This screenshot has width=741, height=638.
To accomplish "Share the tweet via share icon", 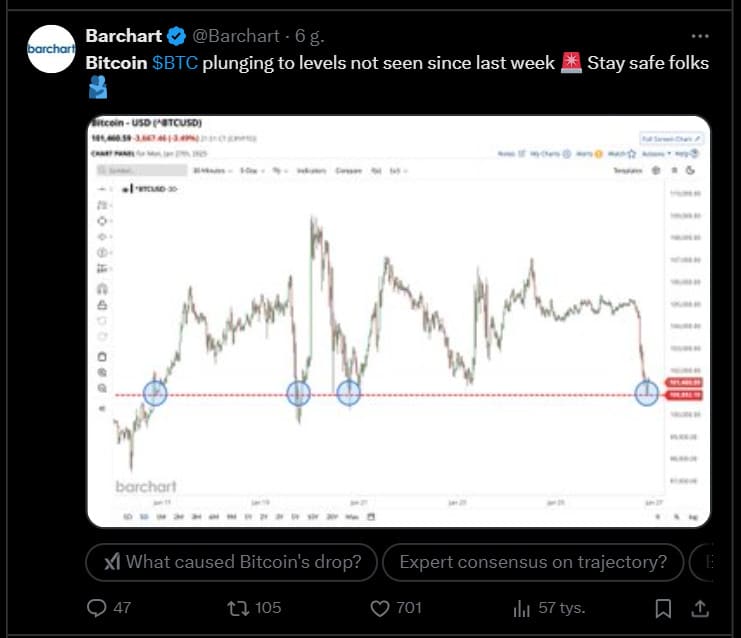I will tap(700, 608).
